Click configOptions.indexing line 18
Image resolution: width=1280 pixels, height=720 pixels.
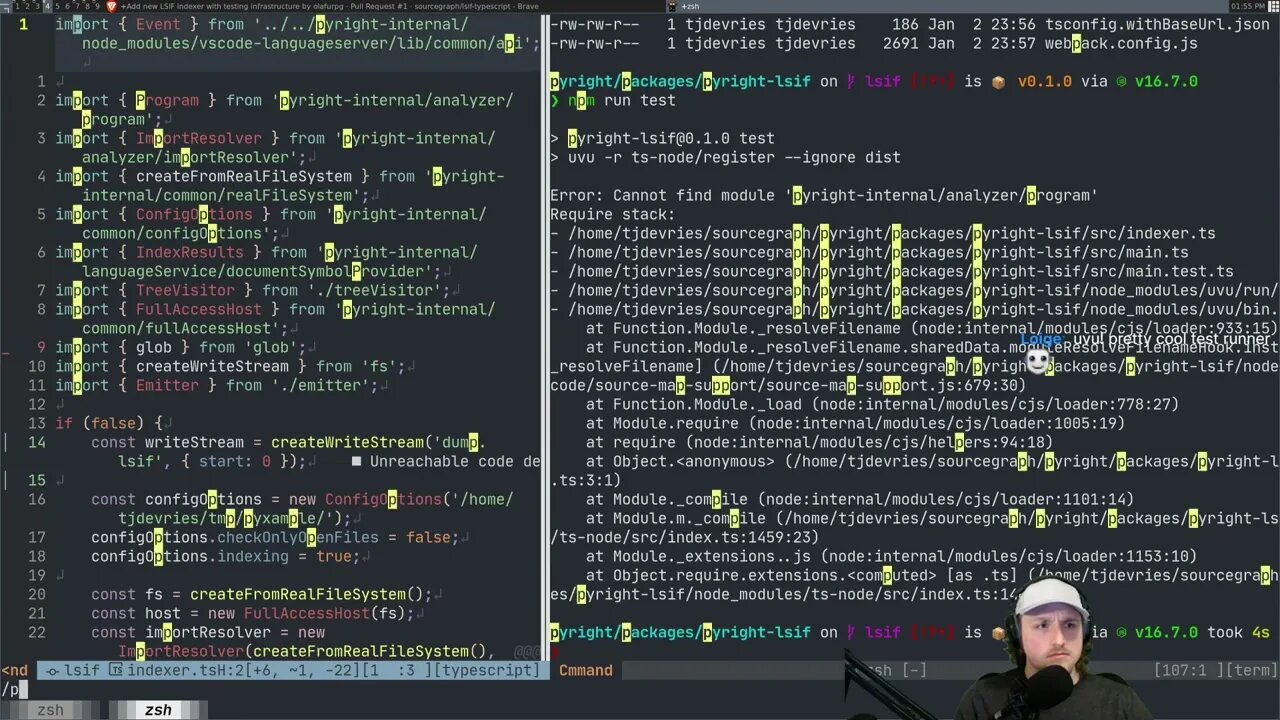coord(226,556)
